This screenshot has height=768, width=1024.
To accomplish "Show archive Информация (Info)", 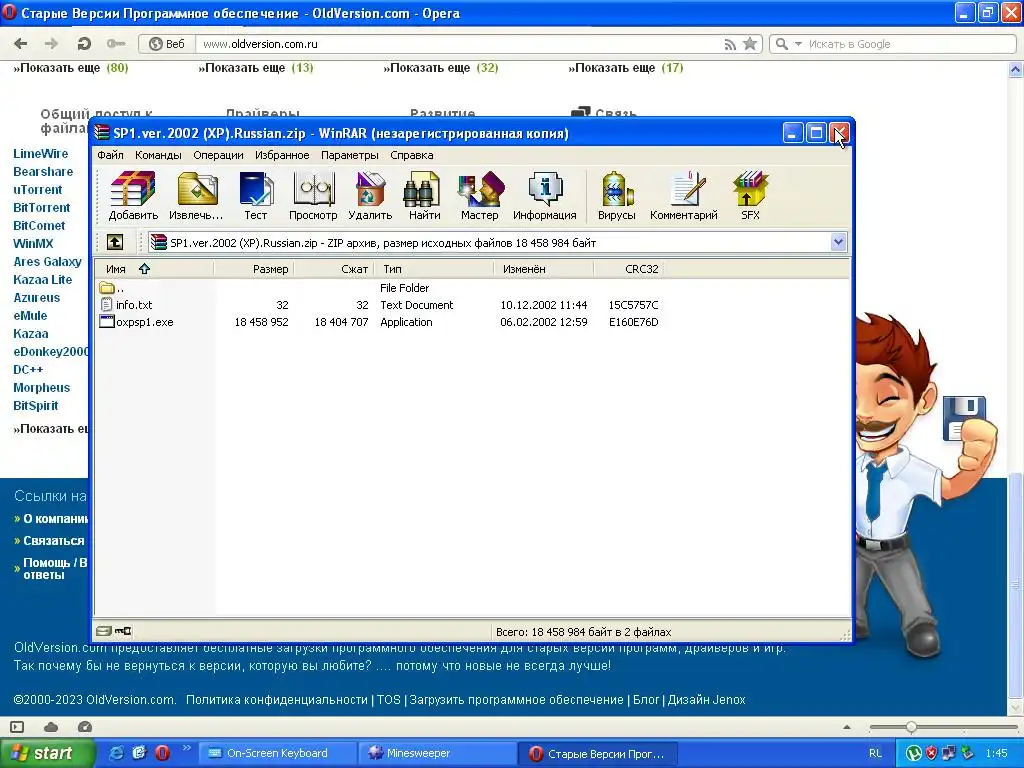I will point(545,195).
